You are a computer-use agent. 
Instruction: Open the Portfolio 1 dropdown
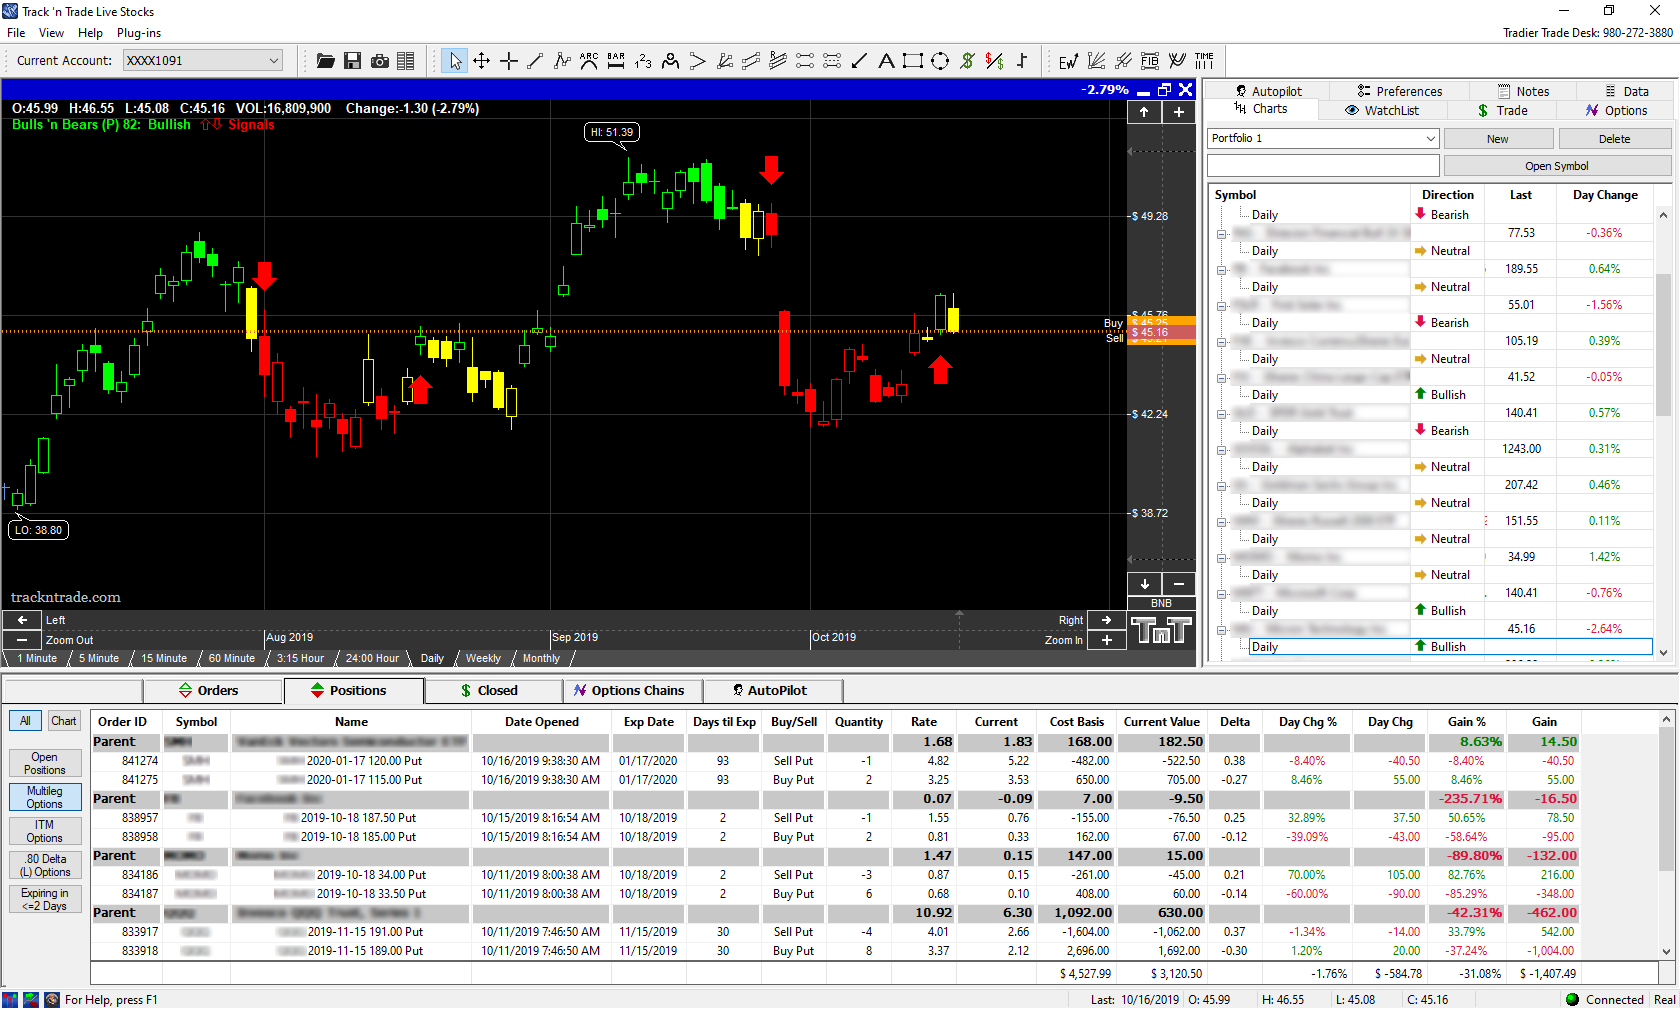point(1430,139)
